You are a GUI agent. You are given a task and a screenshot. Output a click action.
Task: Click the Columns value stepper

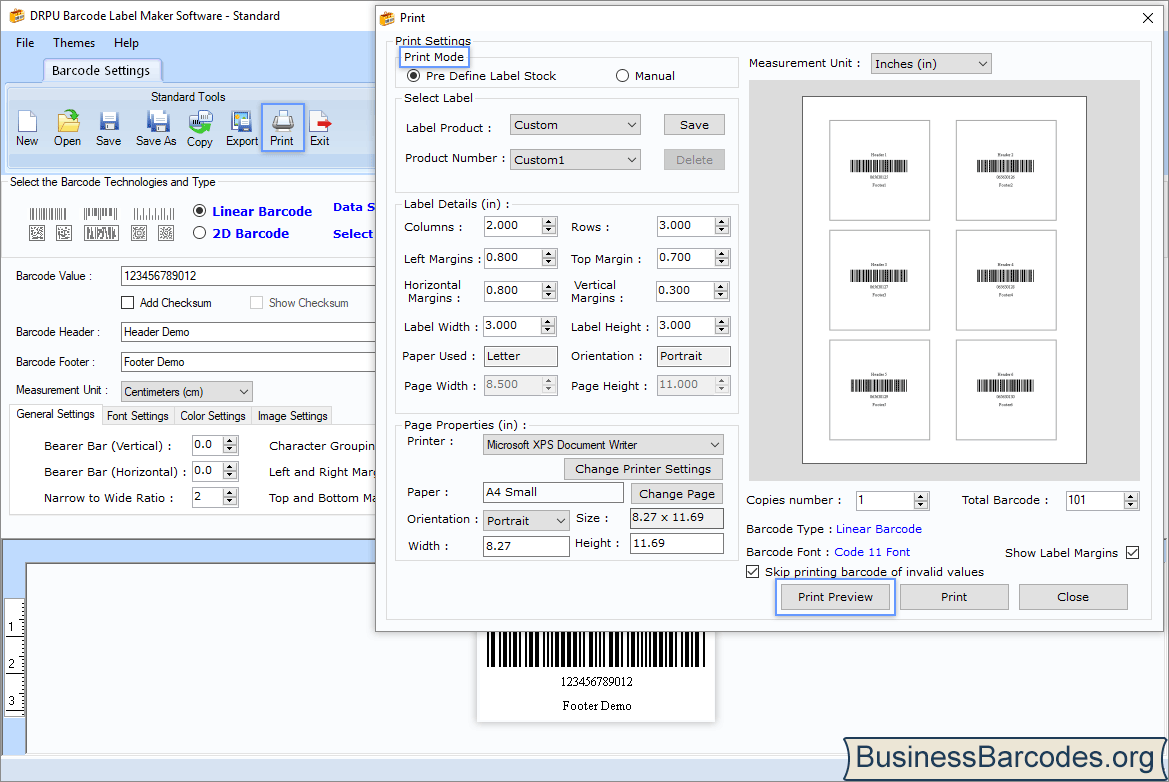pyautogui.click(x=549, y=226)
